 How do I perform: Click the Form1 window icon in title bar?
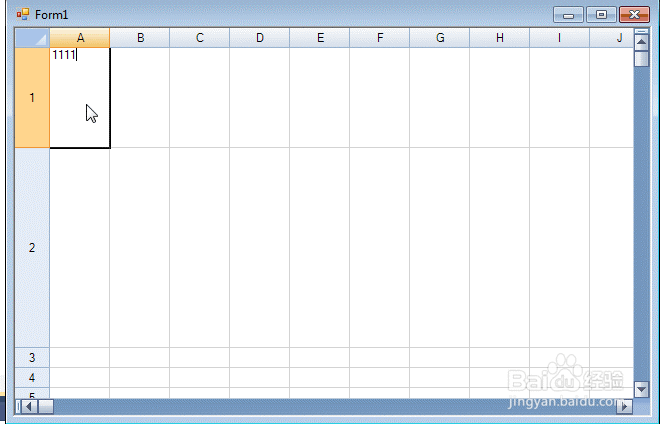23,15
